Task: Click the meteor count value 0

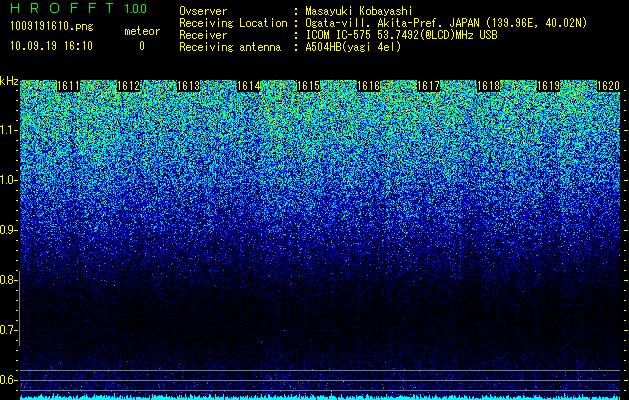Action: click(142, 46)
